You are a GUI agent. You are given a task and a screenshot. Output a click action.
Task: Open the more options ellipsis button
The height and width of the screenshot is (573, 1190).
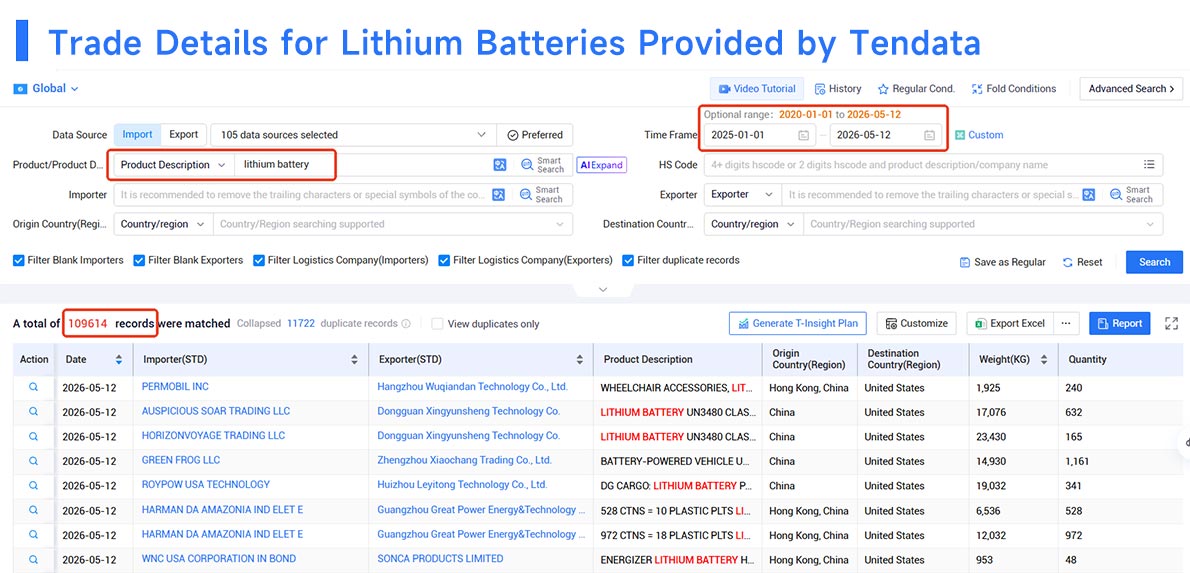click(x=1066, y=323)
